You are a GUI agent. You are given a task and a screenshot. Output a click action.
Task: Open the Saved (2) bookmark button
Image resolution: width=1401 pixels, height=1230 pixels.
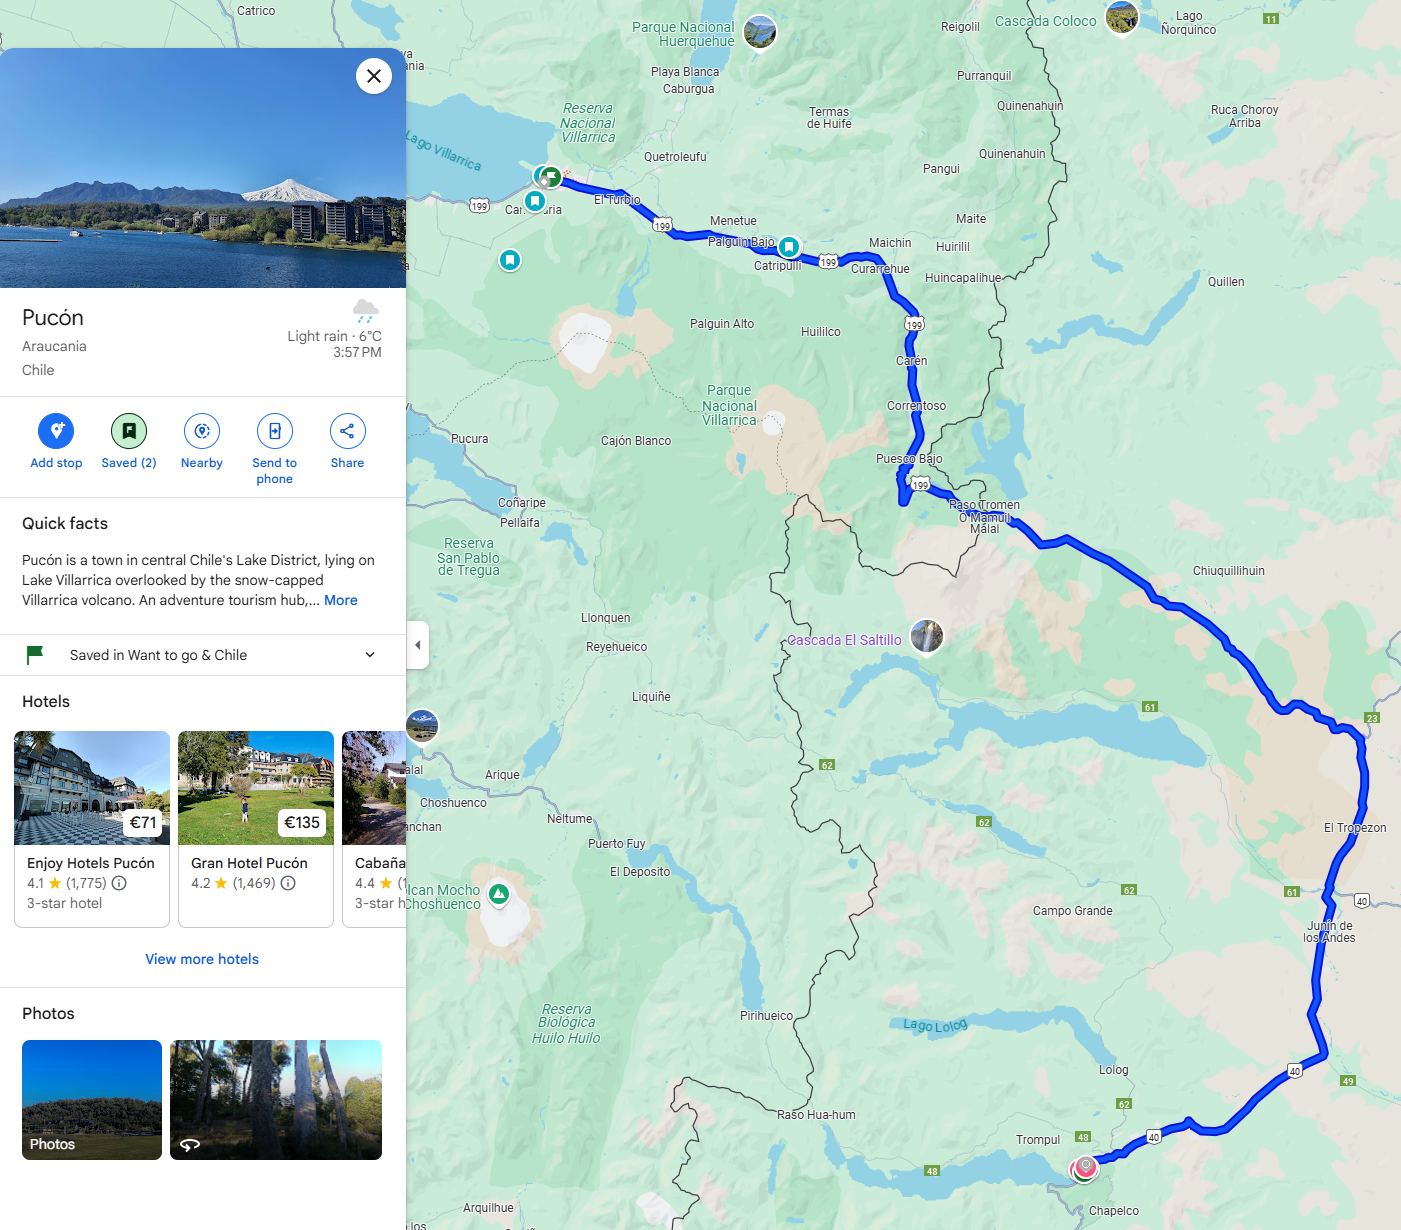(129, 431)
